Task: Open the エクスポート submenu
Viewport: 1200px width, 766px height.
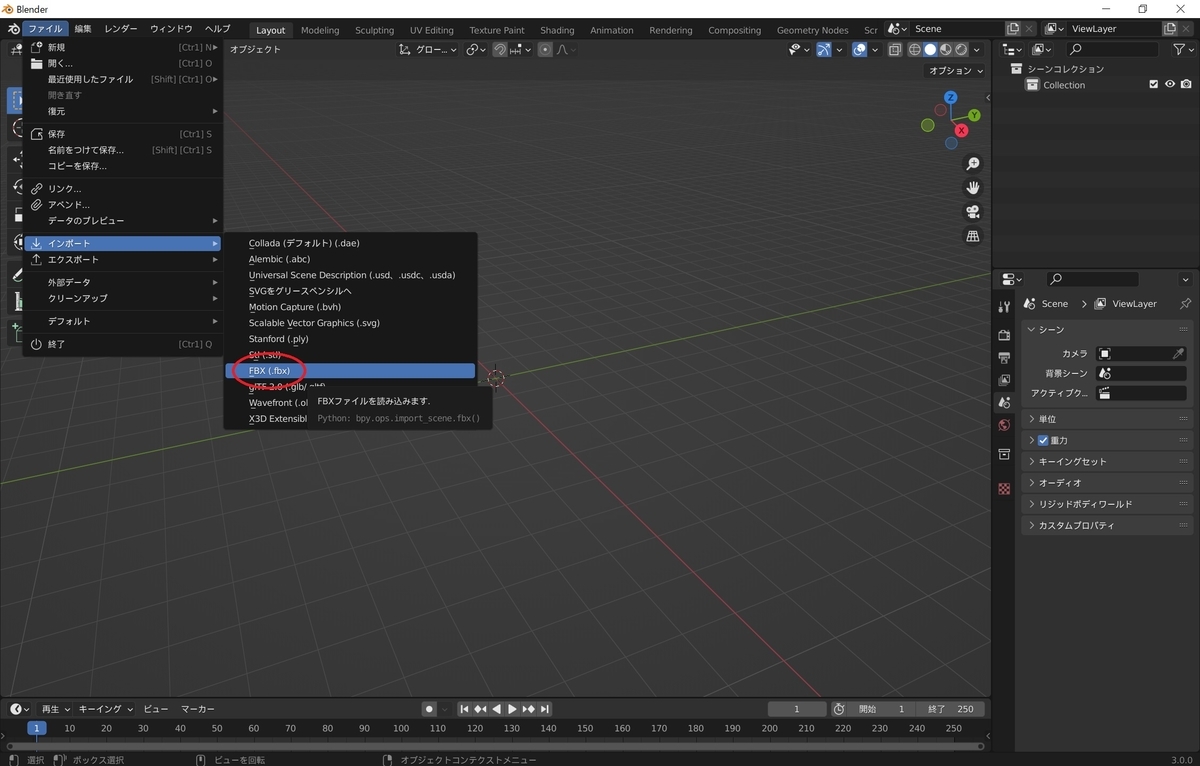Action: click(x=123, y=260)
